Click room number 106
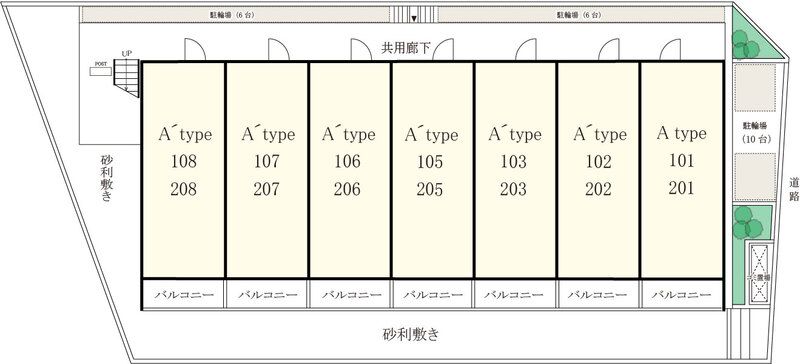The image size is (800, 364). point(347,162)
